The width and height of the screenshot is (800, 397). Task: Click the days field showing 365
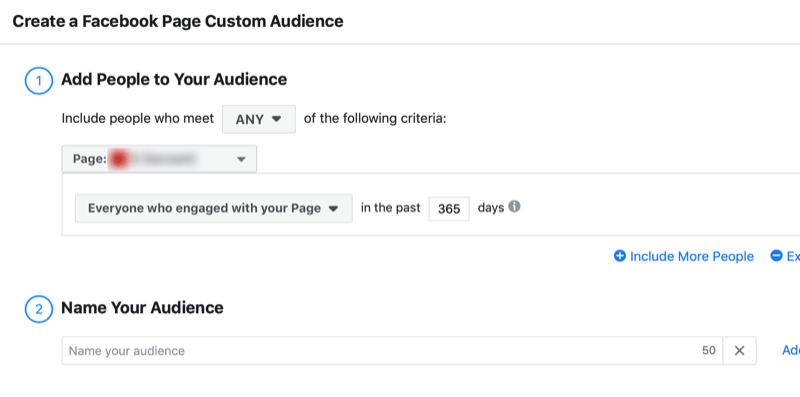pos(449,209)
